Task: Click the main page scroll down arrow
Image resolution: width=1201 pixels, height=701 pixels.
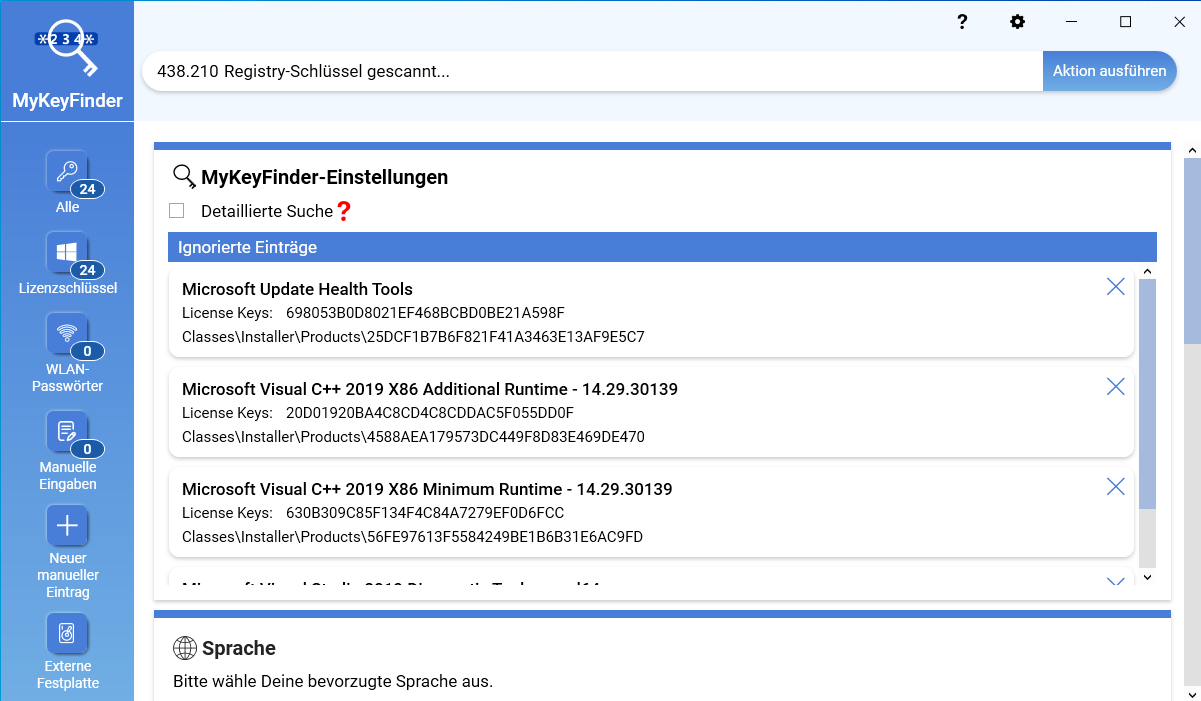Action: (x=1192, y=693)
